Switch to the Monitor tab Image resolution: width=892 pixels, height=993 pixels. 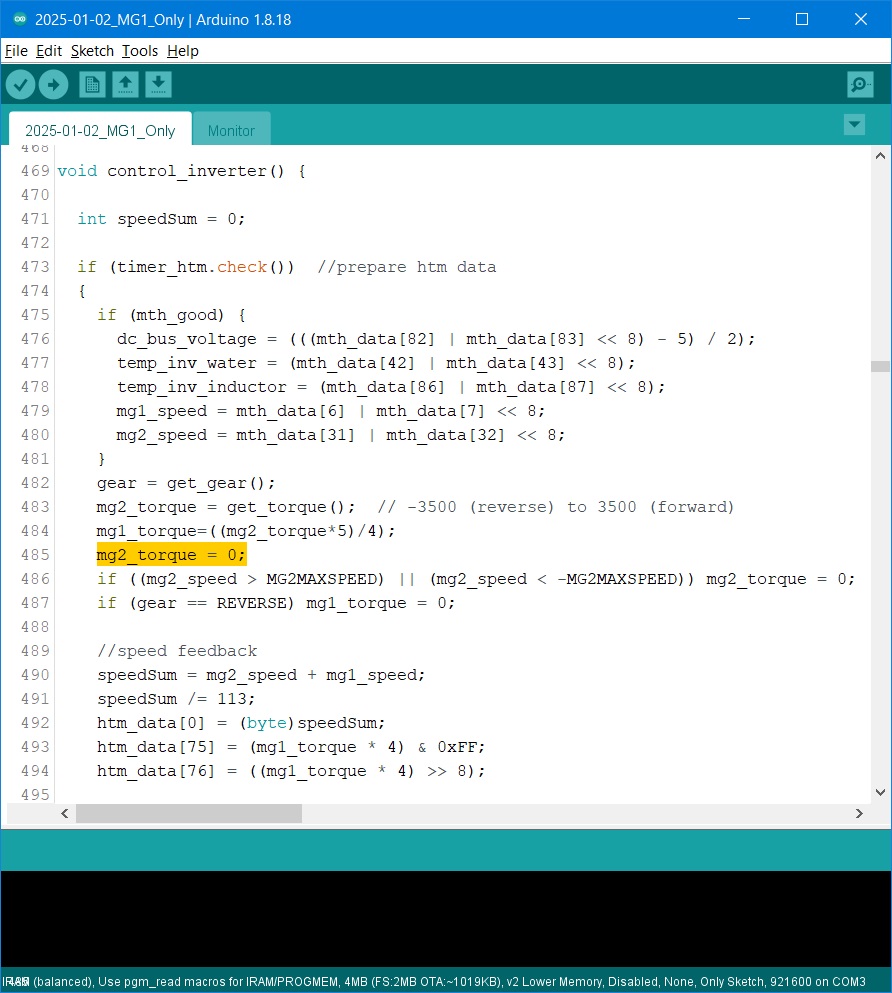tap(231, 131)
